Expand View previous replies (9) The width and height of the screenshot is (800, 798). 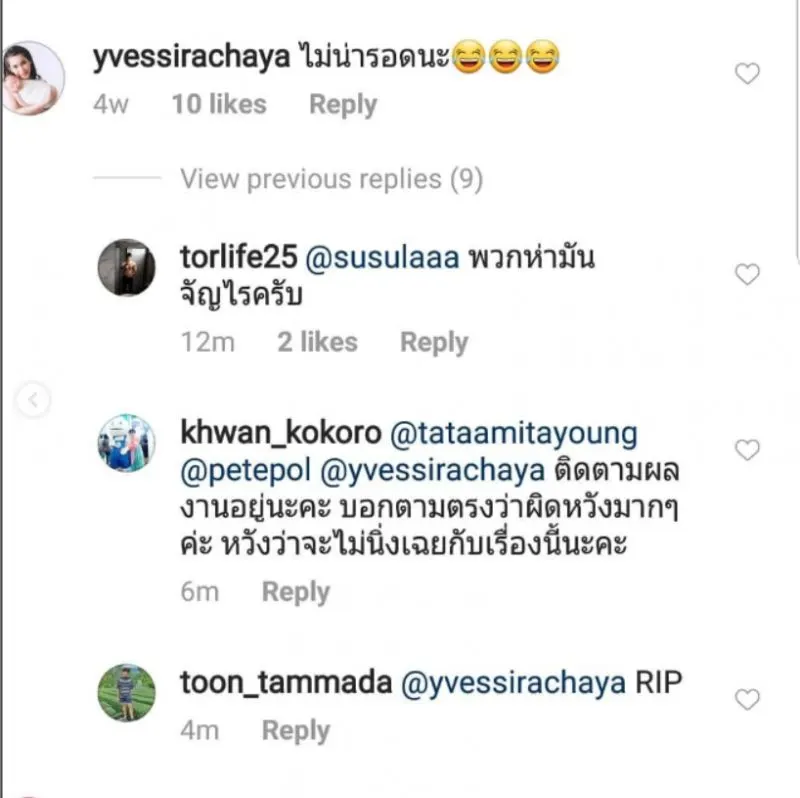[x=331, y=180]
